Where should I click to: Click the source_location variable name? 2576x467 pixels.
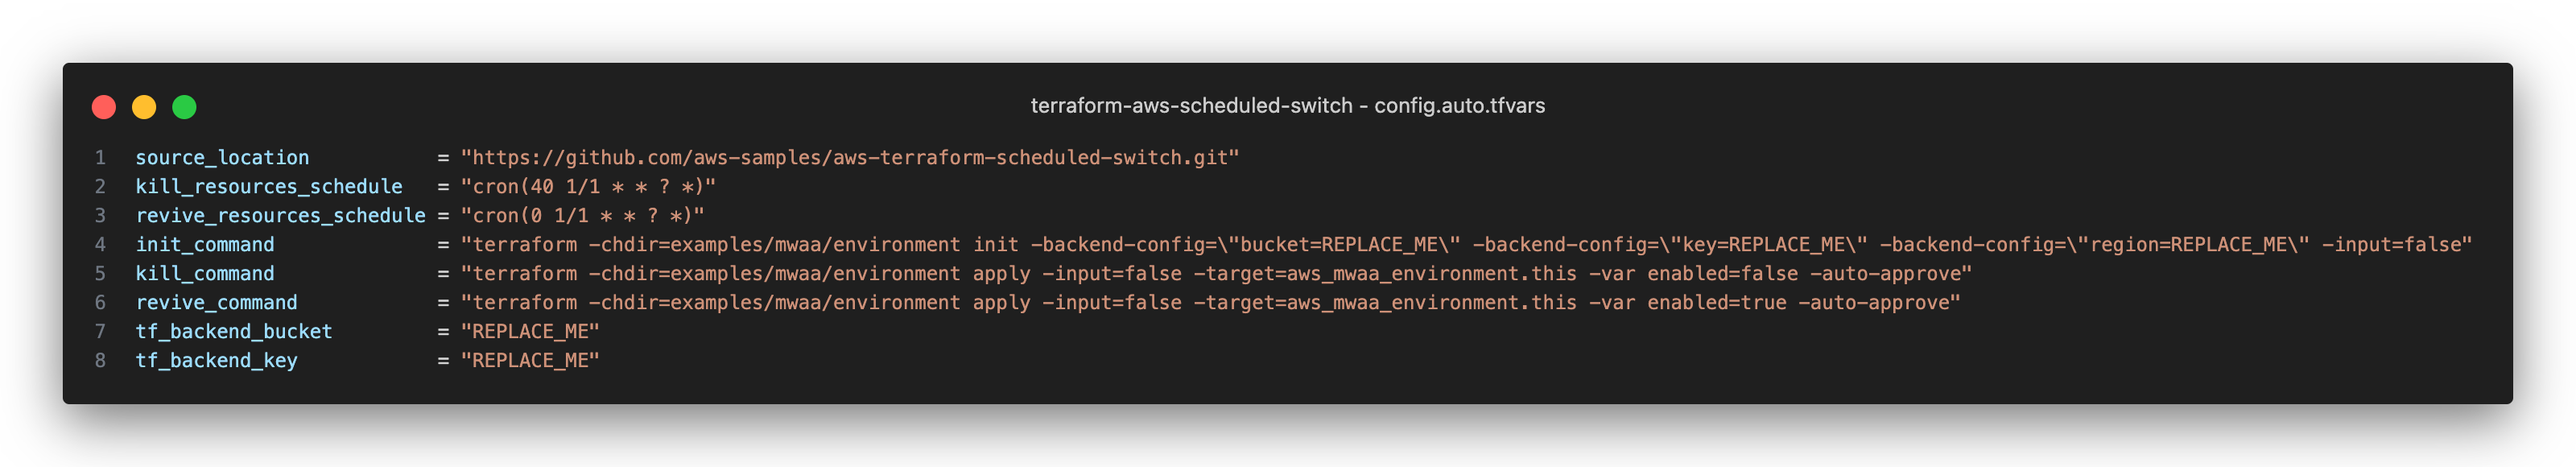point(222,158)
